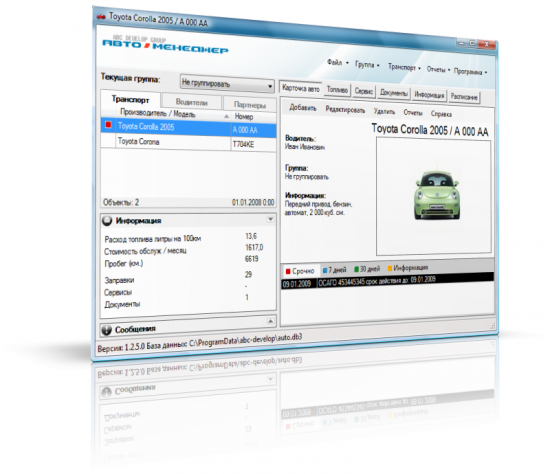Select the Toyota Corolla 2005 row
This screenshot has height=474, width=550.
189,128
